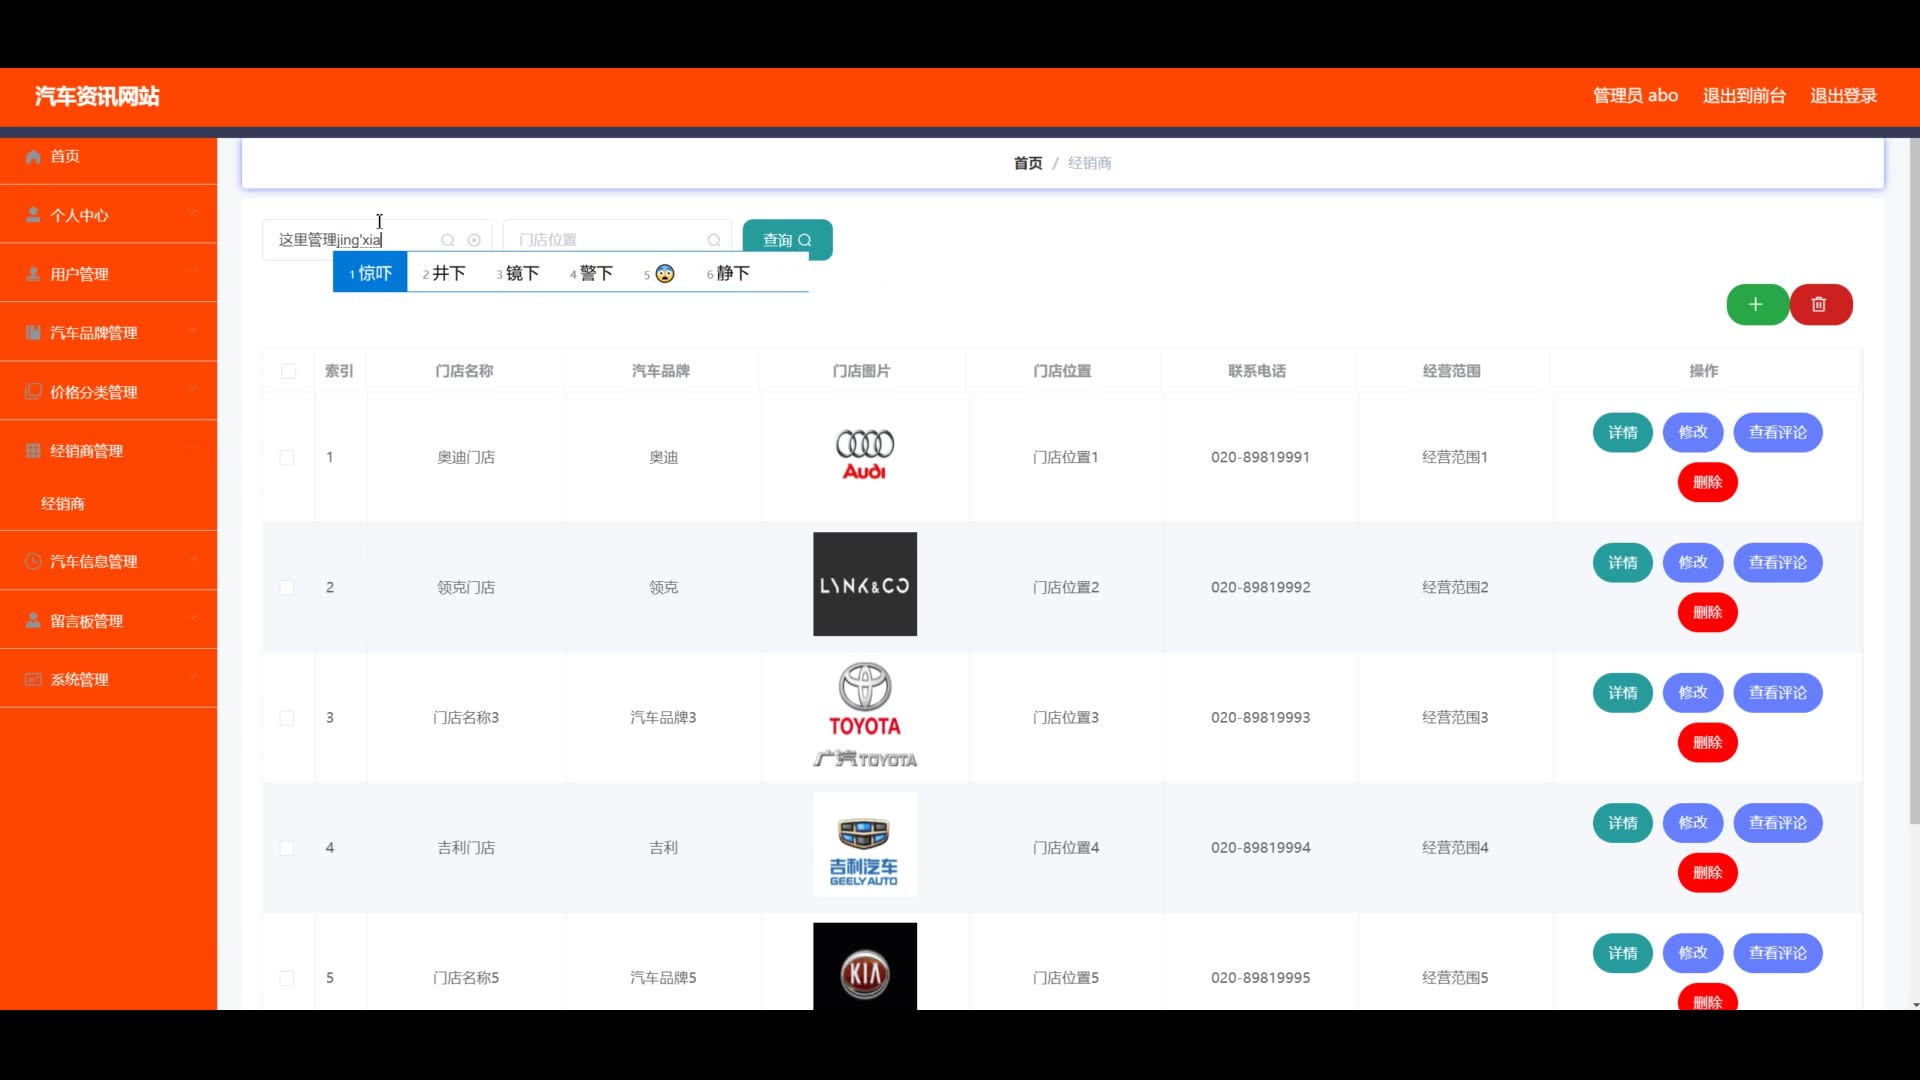Viewport: 1920px width, 1080px height.
Task: Click the icon beside 留言板管理
Action: tap(33, 620)
